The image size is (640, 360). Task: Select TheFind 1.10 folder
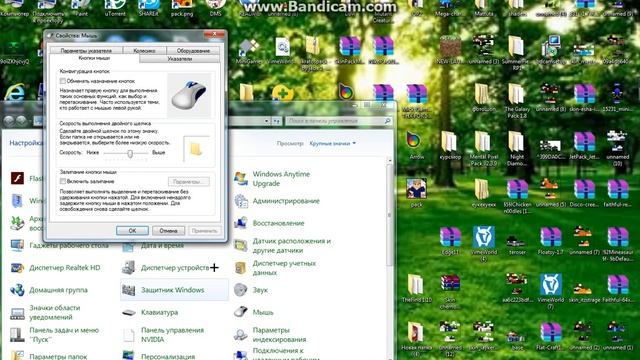click(416, 288)
